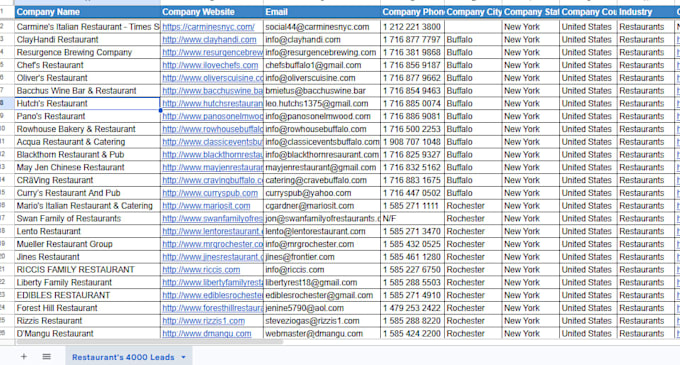Select the horizontal scrollbar thumb
680x365 pixels.
coord(150,342)
